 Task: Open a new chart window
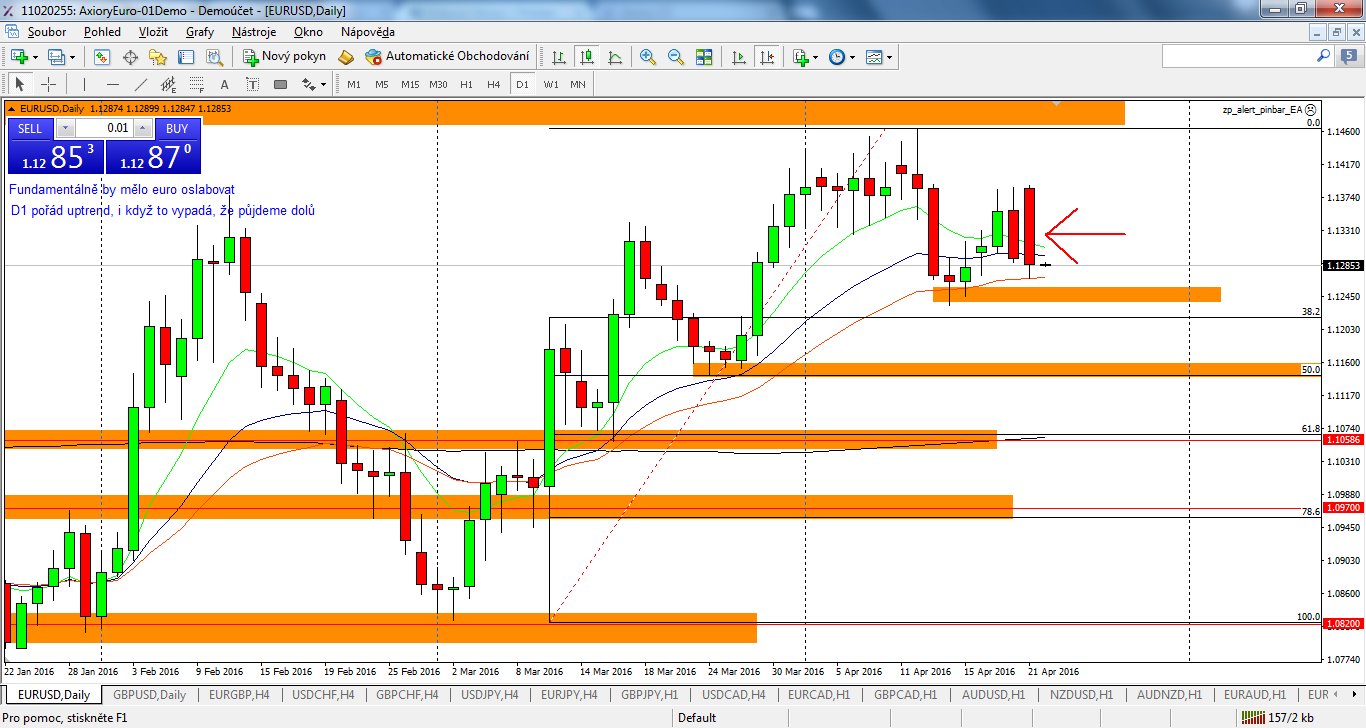[19, 57]
